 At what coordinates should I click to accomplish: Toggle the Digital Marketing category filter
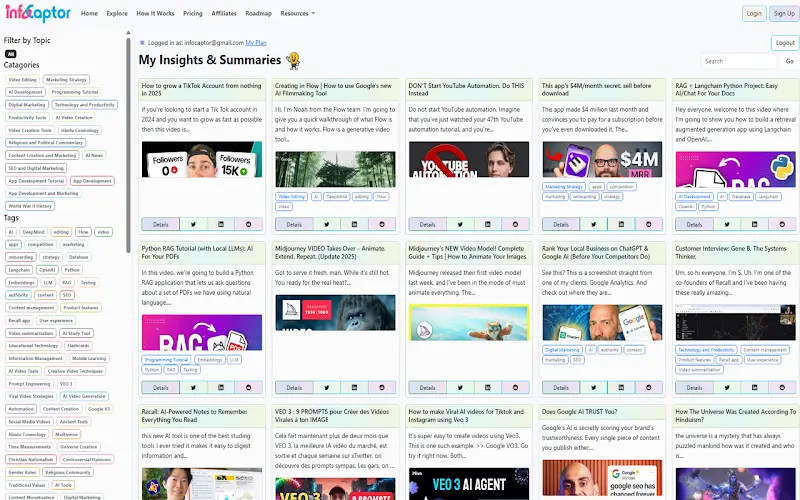point(27,105)
